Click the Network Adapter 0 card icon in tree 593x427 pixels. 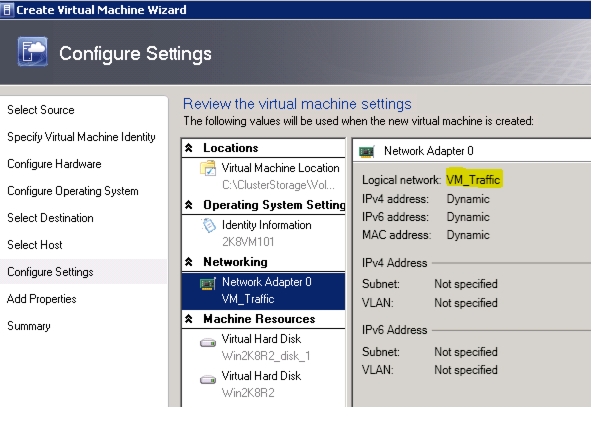pyautogui.click(x=208, y=283)
